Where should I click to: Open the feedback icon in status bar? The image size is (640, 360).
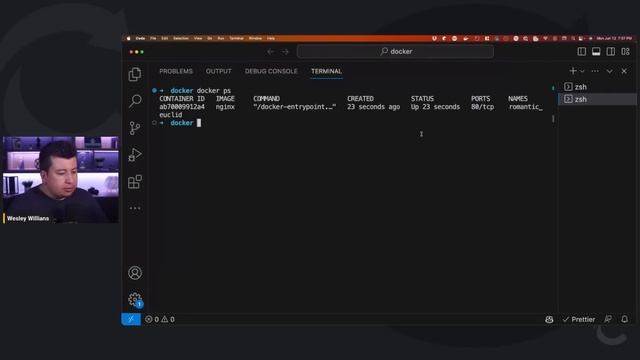(x=608, y=319)
